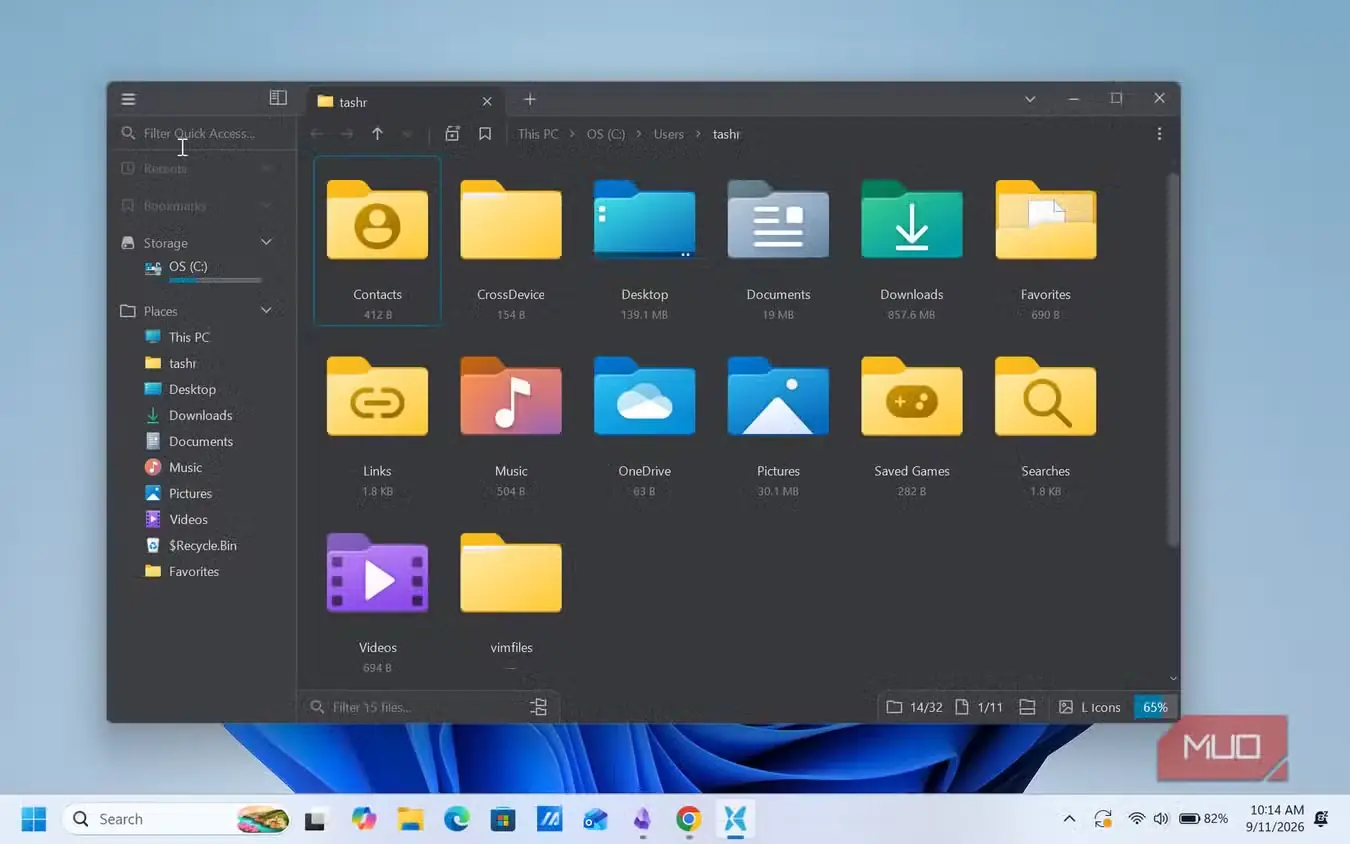1350x844 pixels.
Task: Open the tab list dropdown chevron in title bar
Action: 1030,99
